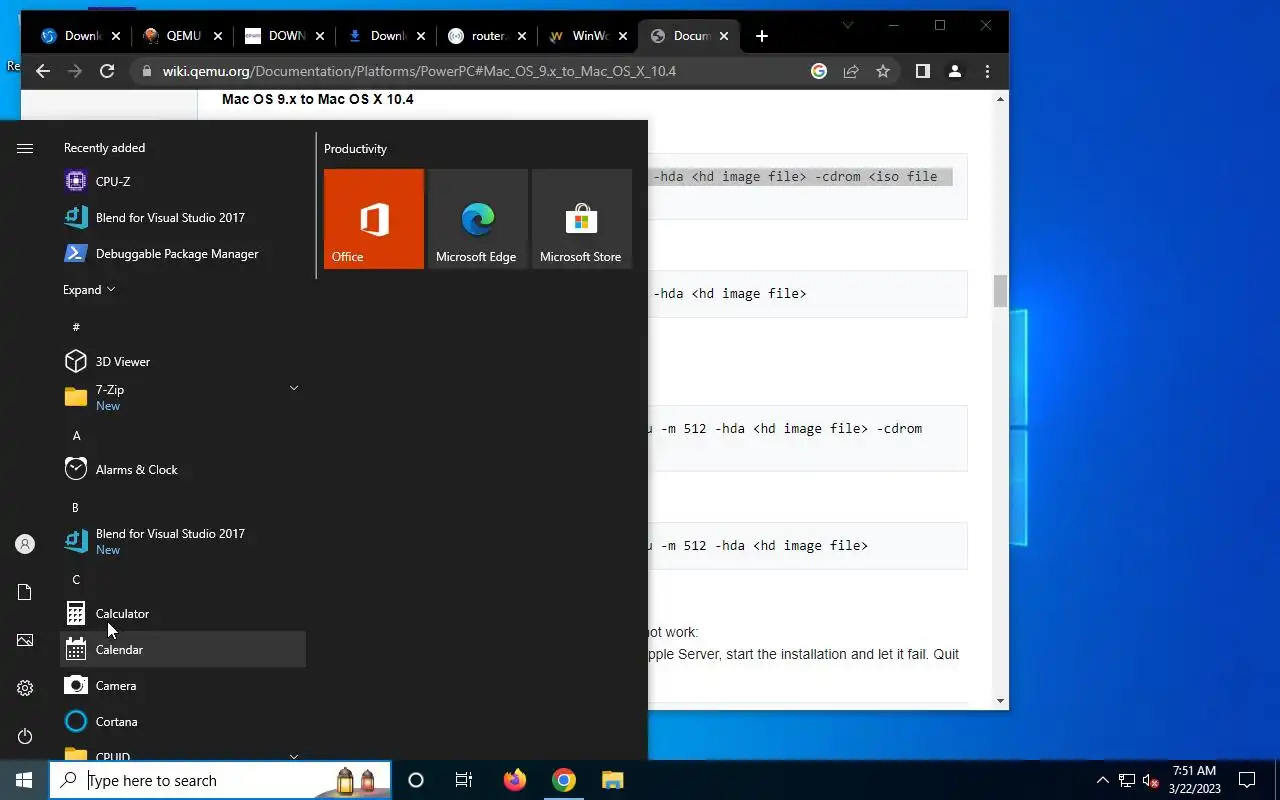This screenshot has height=800, width=1280.
Task: Open the clock showing 7:51 AM
Action: pyautogui.click(x=1194, y=780)
